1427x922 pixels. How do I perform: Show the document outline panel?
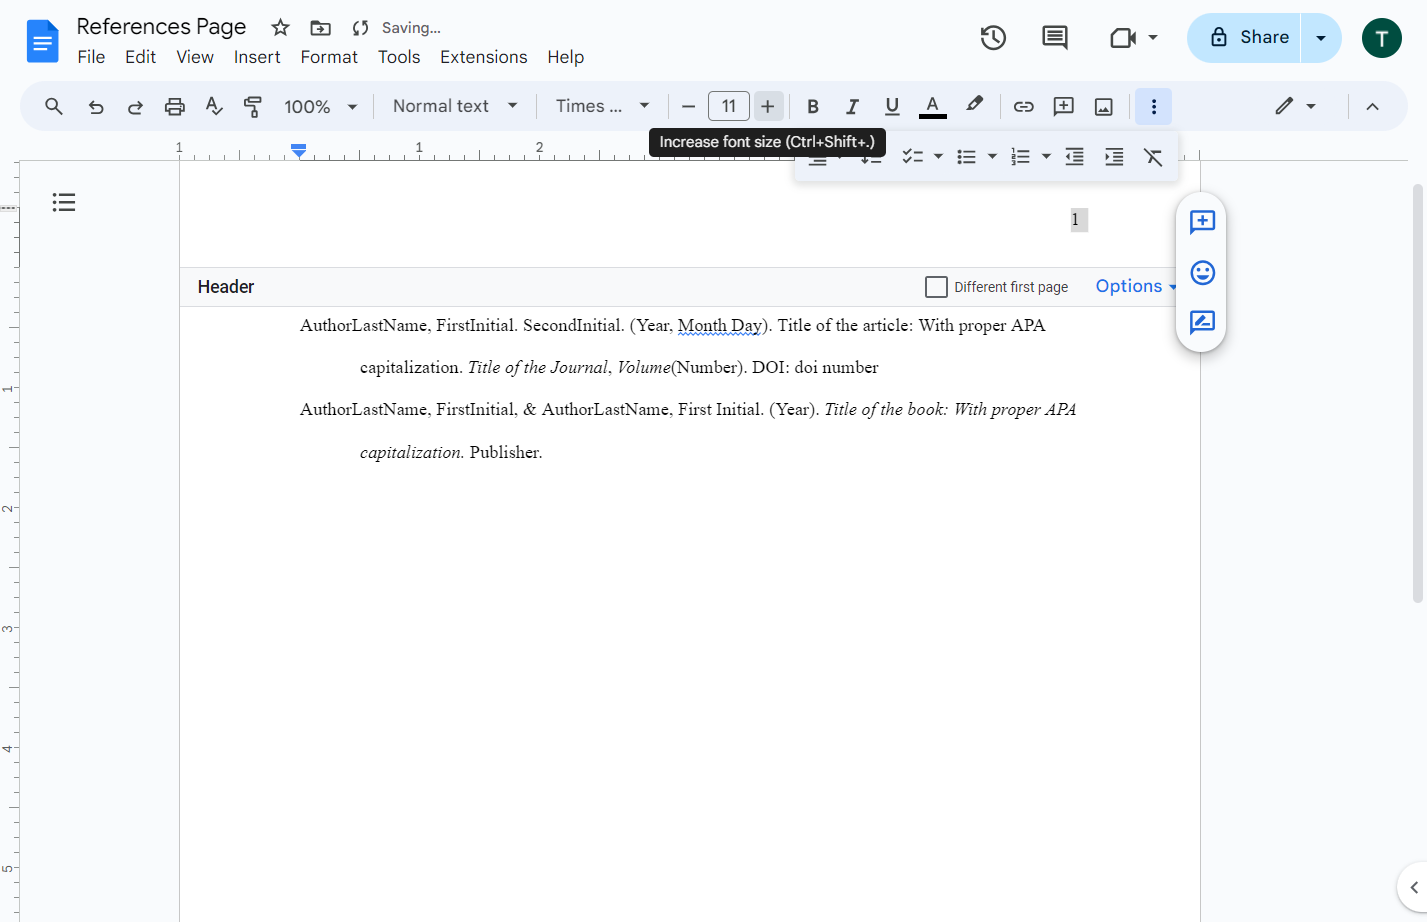click(x=64, y=203)
